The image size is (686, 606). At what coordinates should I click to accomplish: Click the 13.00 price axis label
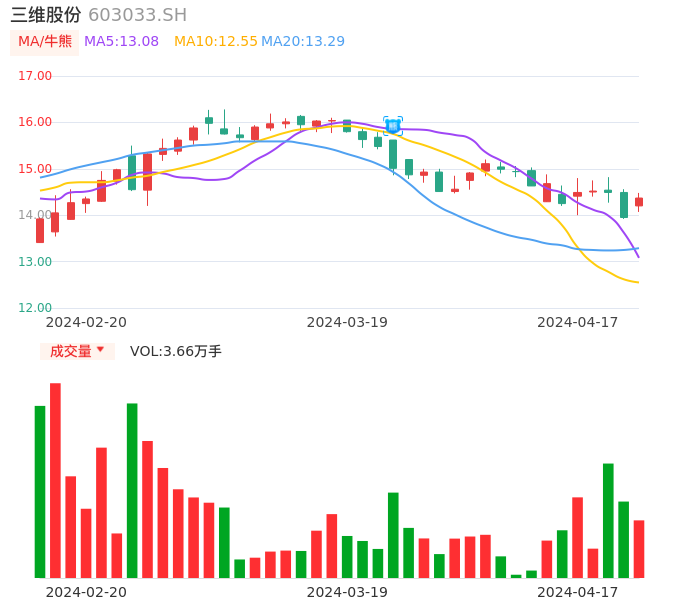pos(35,262)
